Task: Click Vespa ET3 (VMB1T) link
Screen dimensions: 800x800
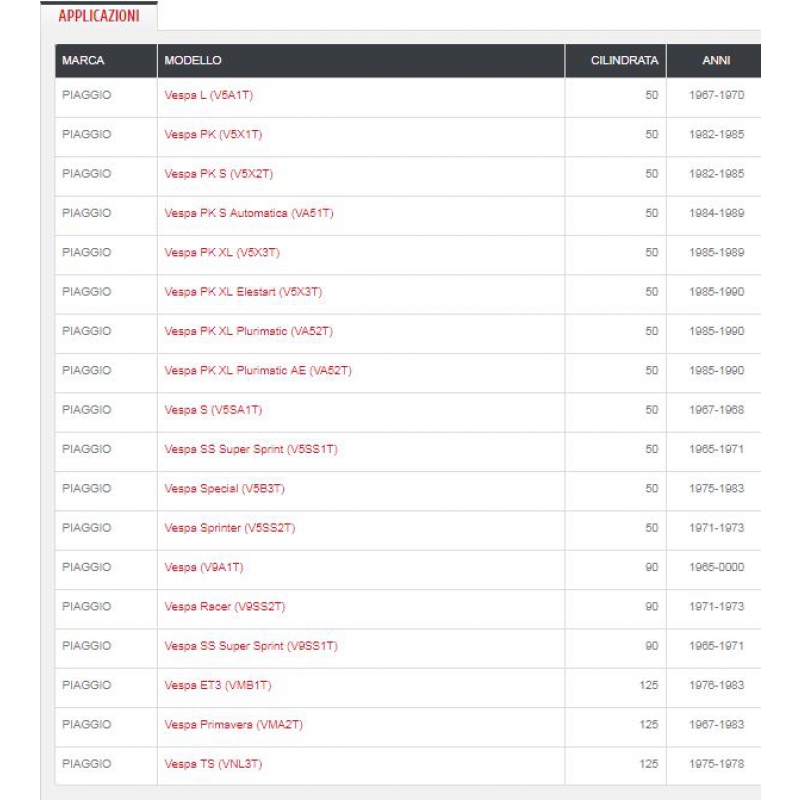Action: pos(218,686)
